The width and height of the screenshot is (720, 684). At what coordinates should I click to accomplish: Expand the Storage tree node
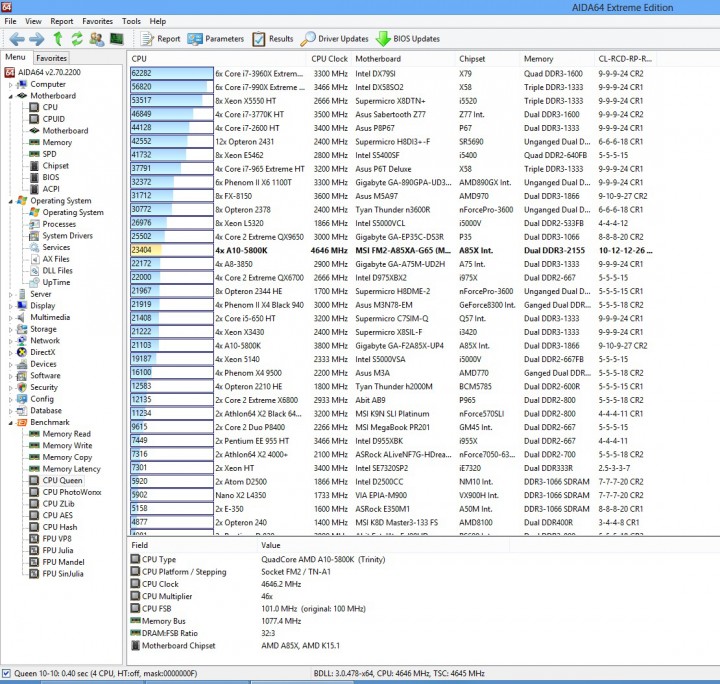[11, 330]
